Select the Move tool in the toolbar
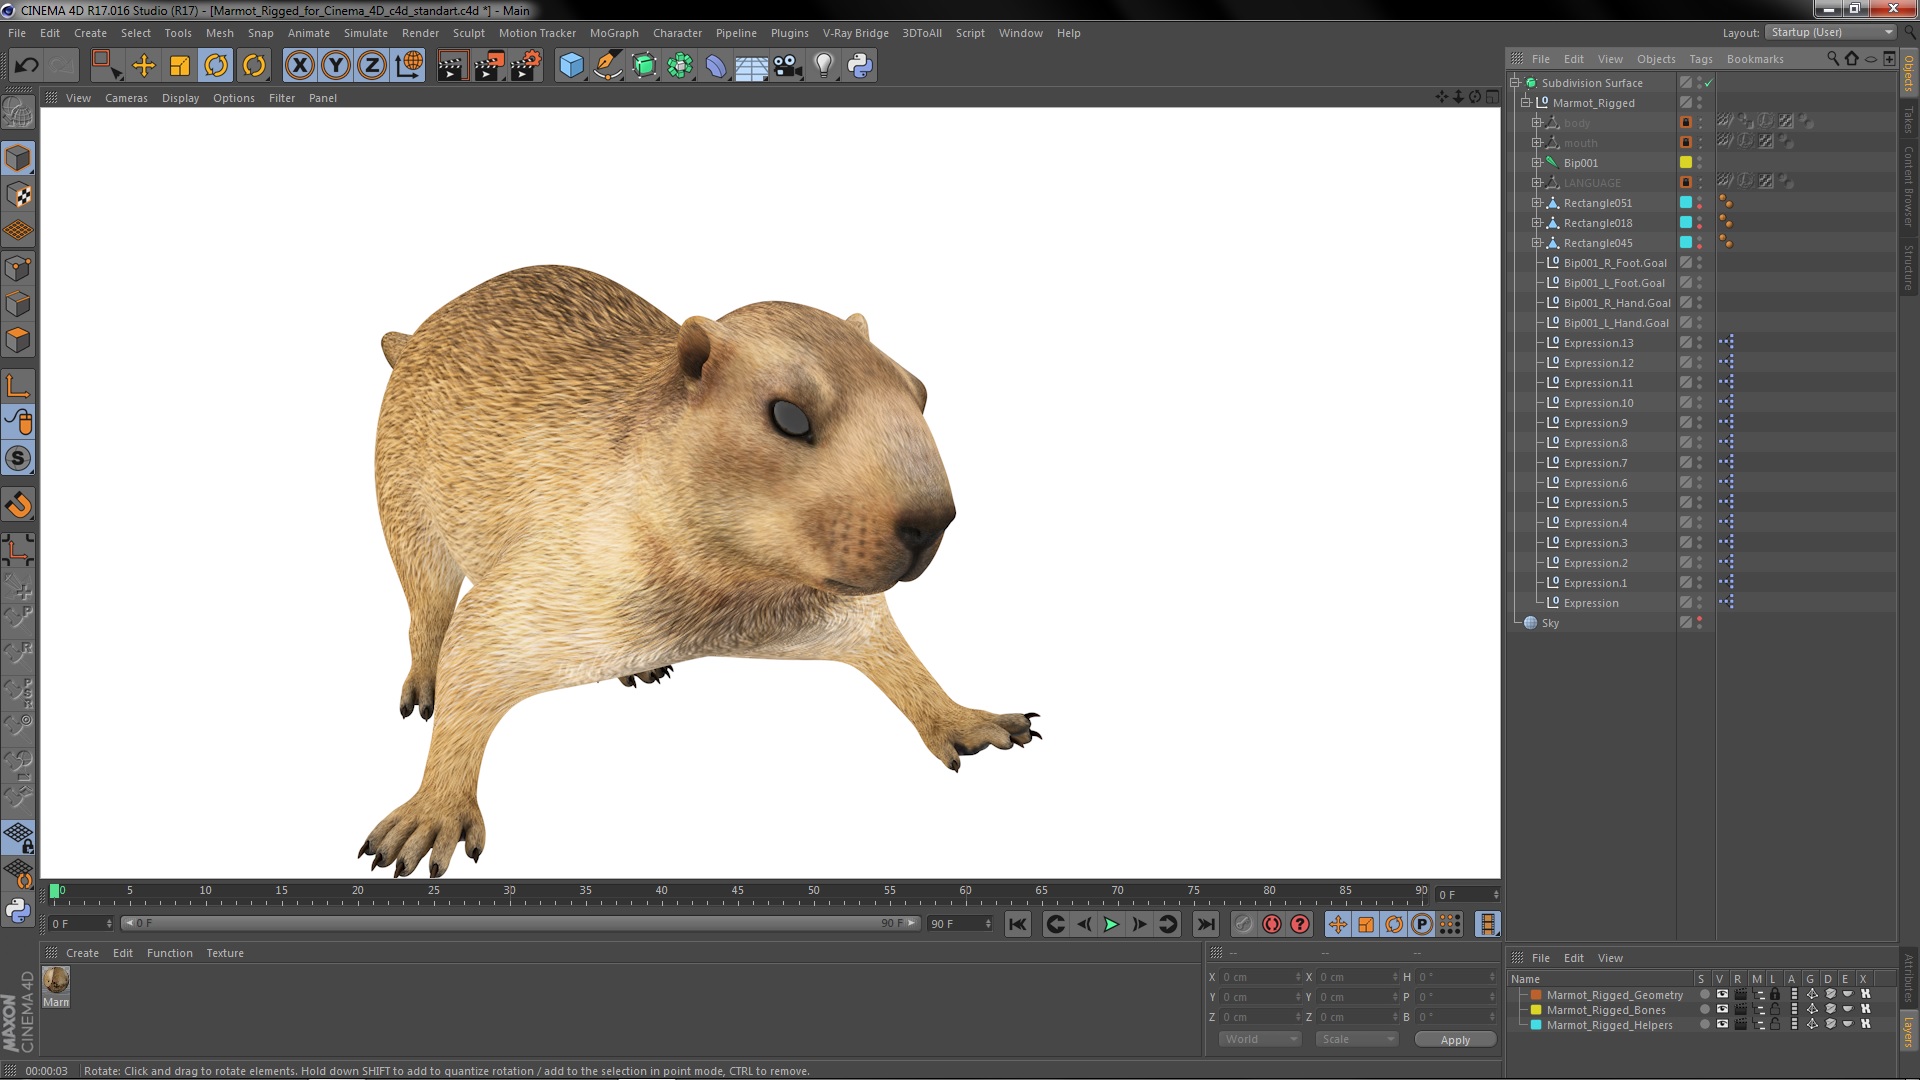Image resolution: width=1920 pixels, height=1080 pixels. 144,66
